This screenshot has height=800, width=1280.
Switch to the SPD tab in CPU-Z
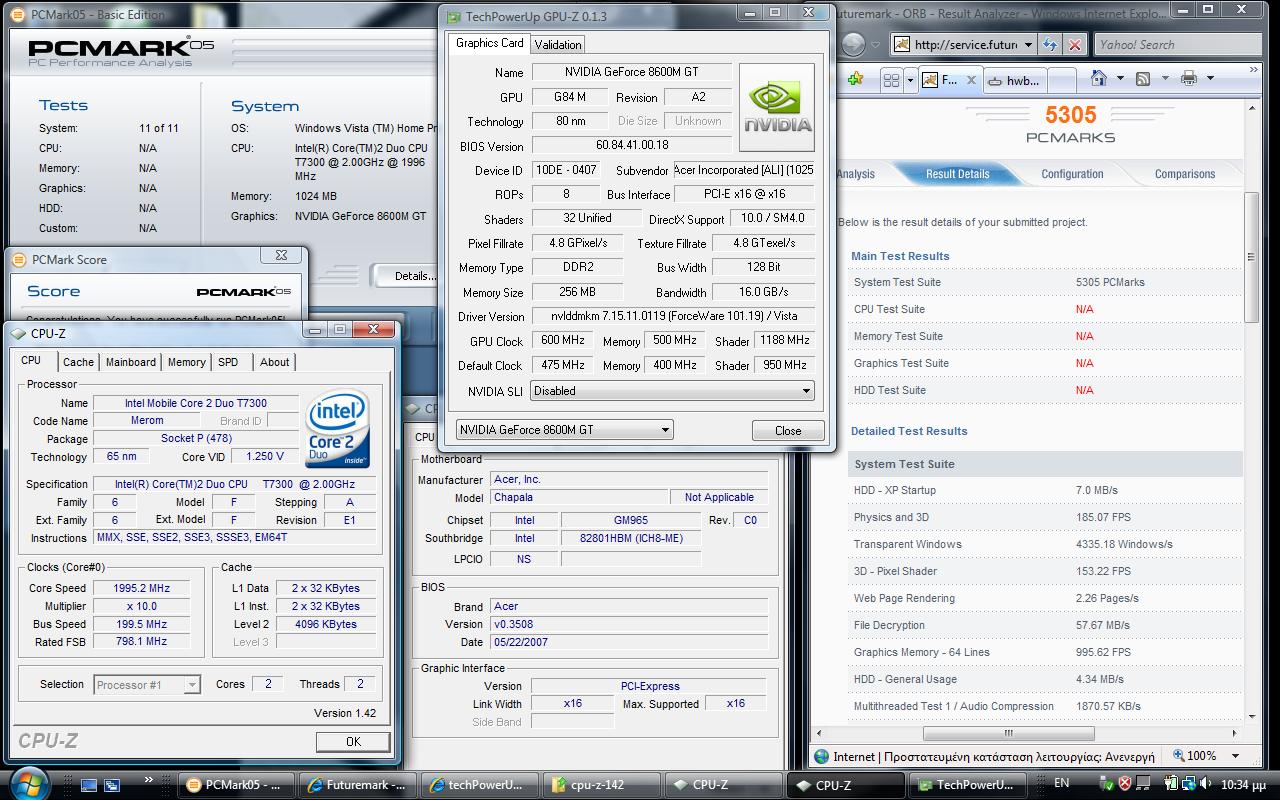[228, 362]
